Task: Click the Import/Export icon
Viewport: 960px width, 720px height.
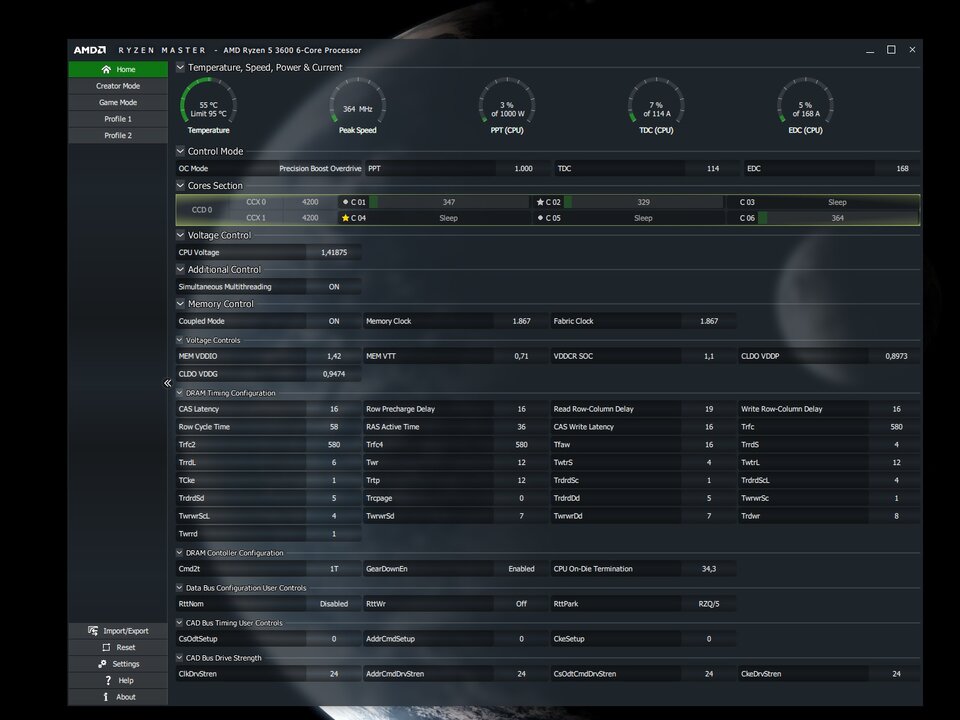Action: pyautogui.click(x=93, y=631)
